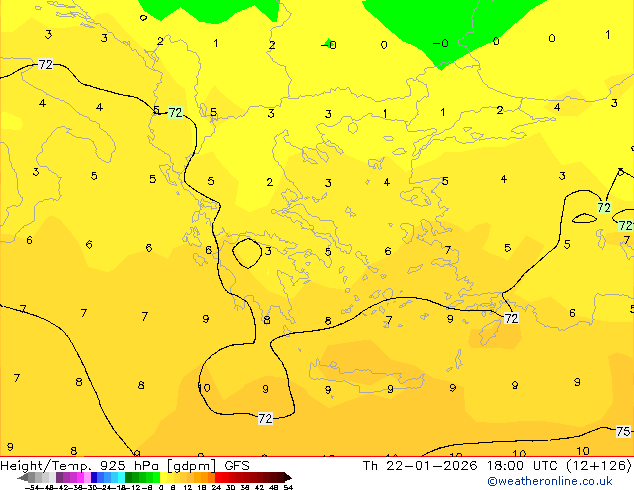Image resolution: width=634 pixels, height=490 pixels.
Task: Select the dark maroon arrow end of color scale
Action: [x=288, y=477]
